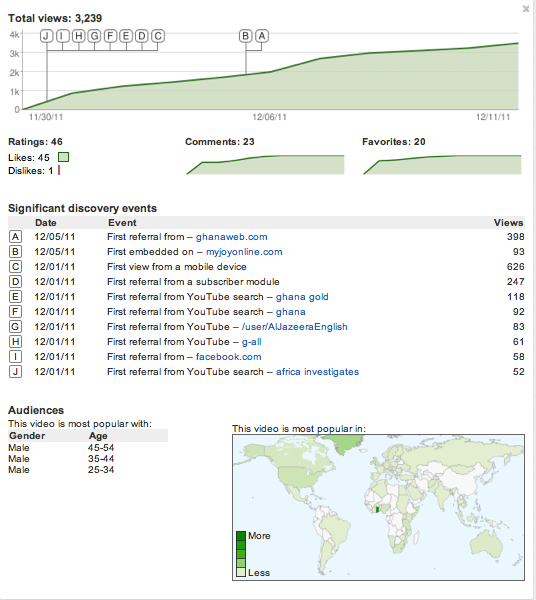Click 'First referral from a subscriber module'

(x=193, y=282)
